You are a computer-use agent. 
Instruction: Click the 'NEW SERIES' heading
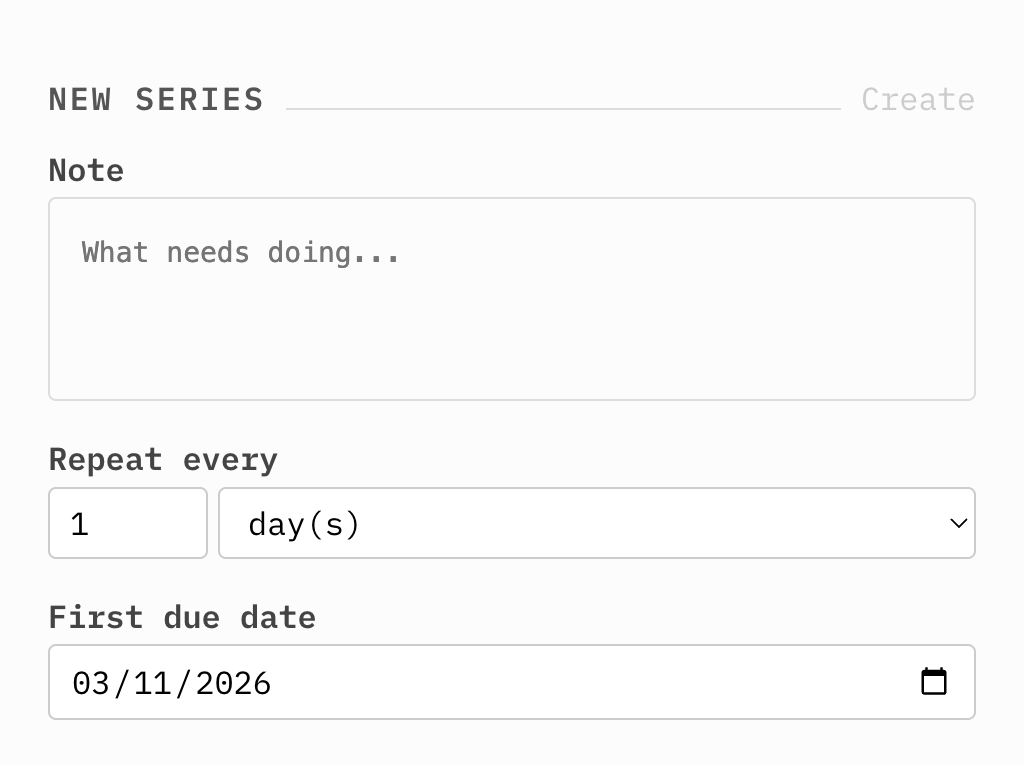coord(156,100)
